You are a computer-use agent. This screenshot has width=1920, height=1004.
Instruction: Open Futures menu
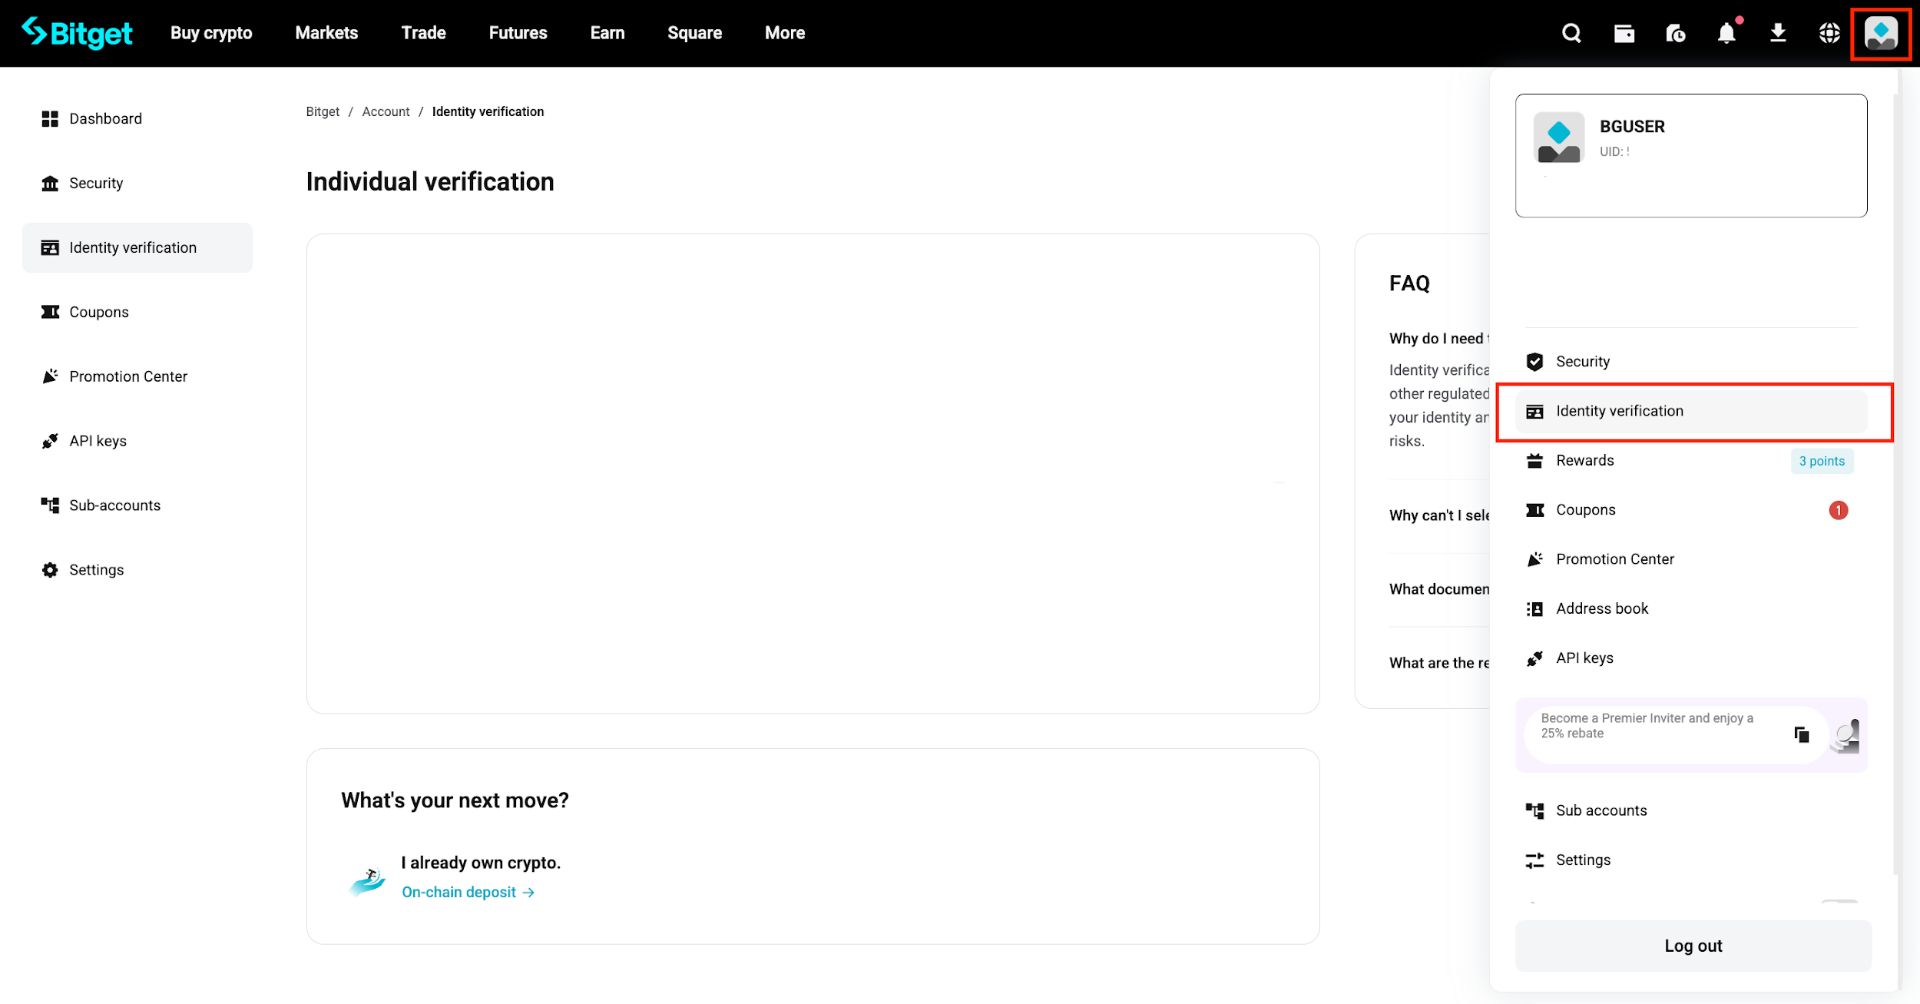click(x=518, y=33)
